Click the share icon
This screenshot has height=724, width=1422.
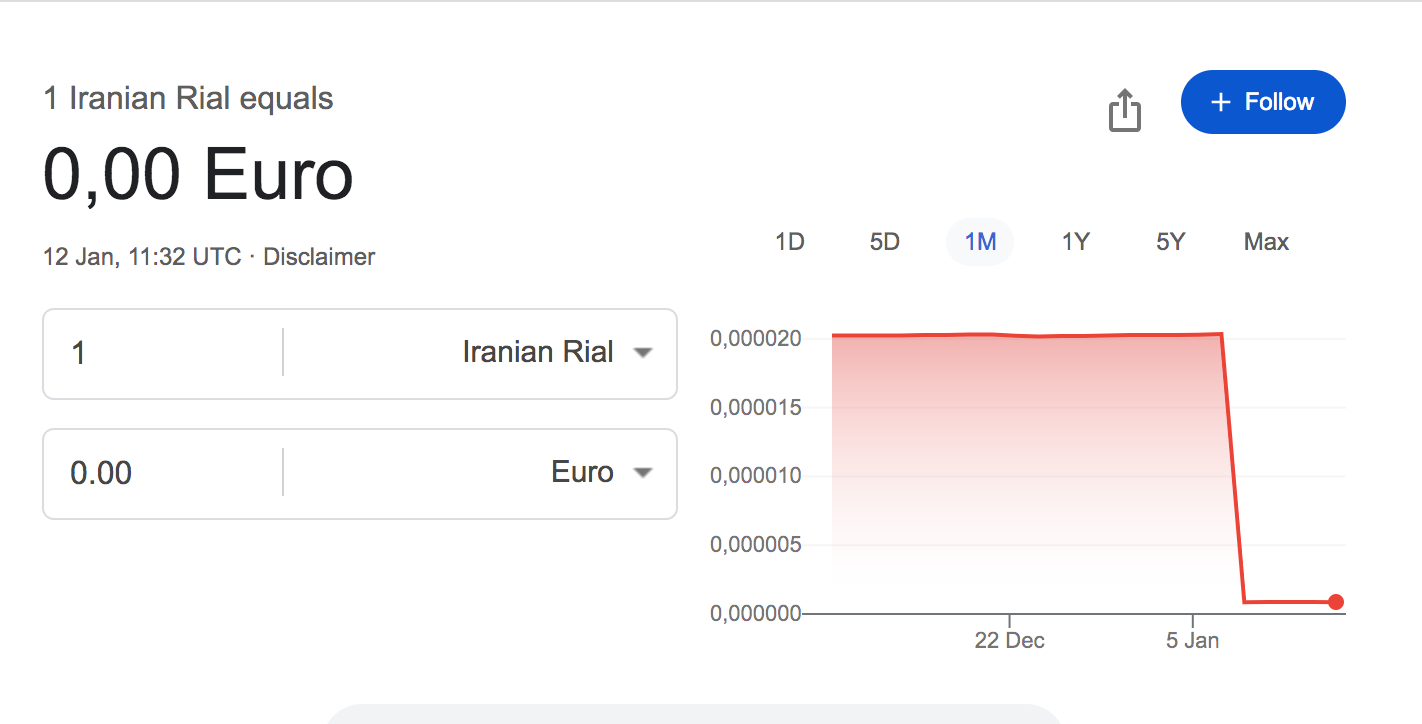tap(1125, 110)
